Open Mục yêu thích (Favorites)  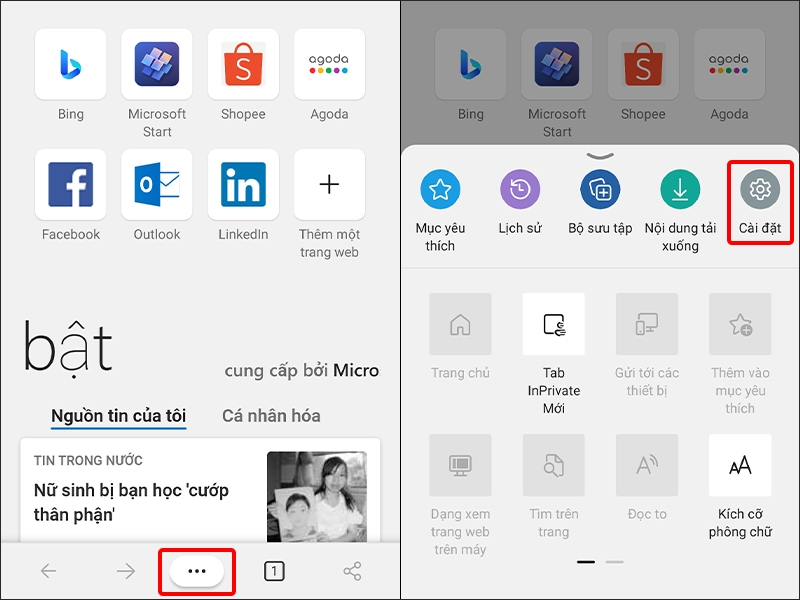coord(441,190)
